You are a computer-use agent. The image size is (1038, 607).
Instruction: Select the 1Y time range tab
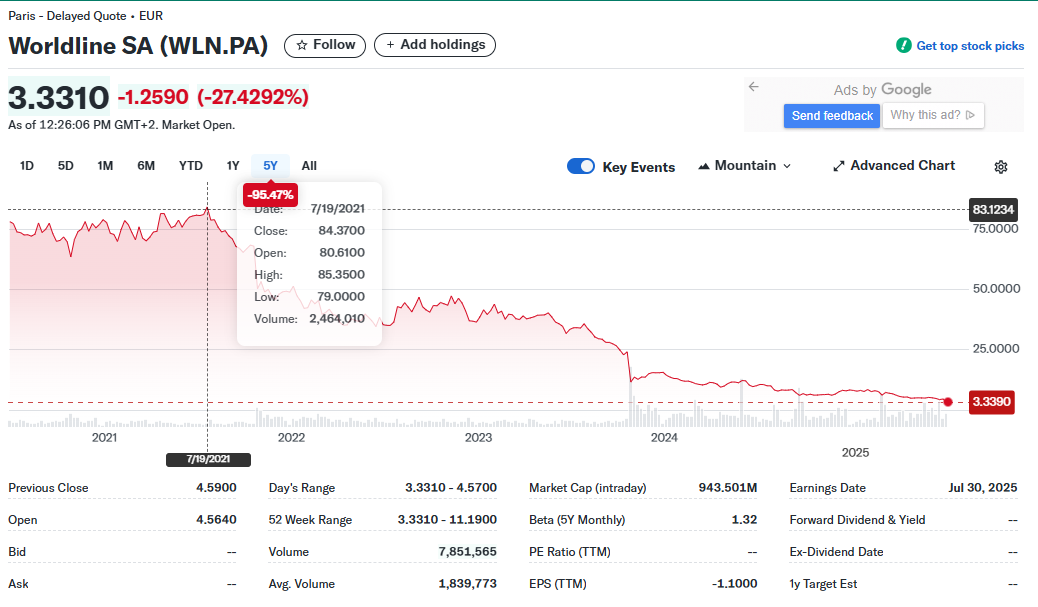point(233,165)
